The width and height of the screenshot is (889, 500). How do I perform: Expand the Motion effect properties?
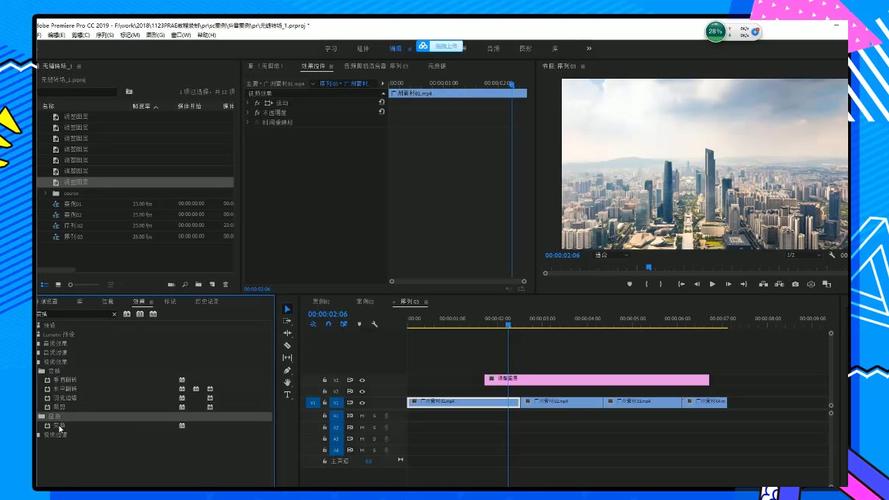(x=248, y=102)
